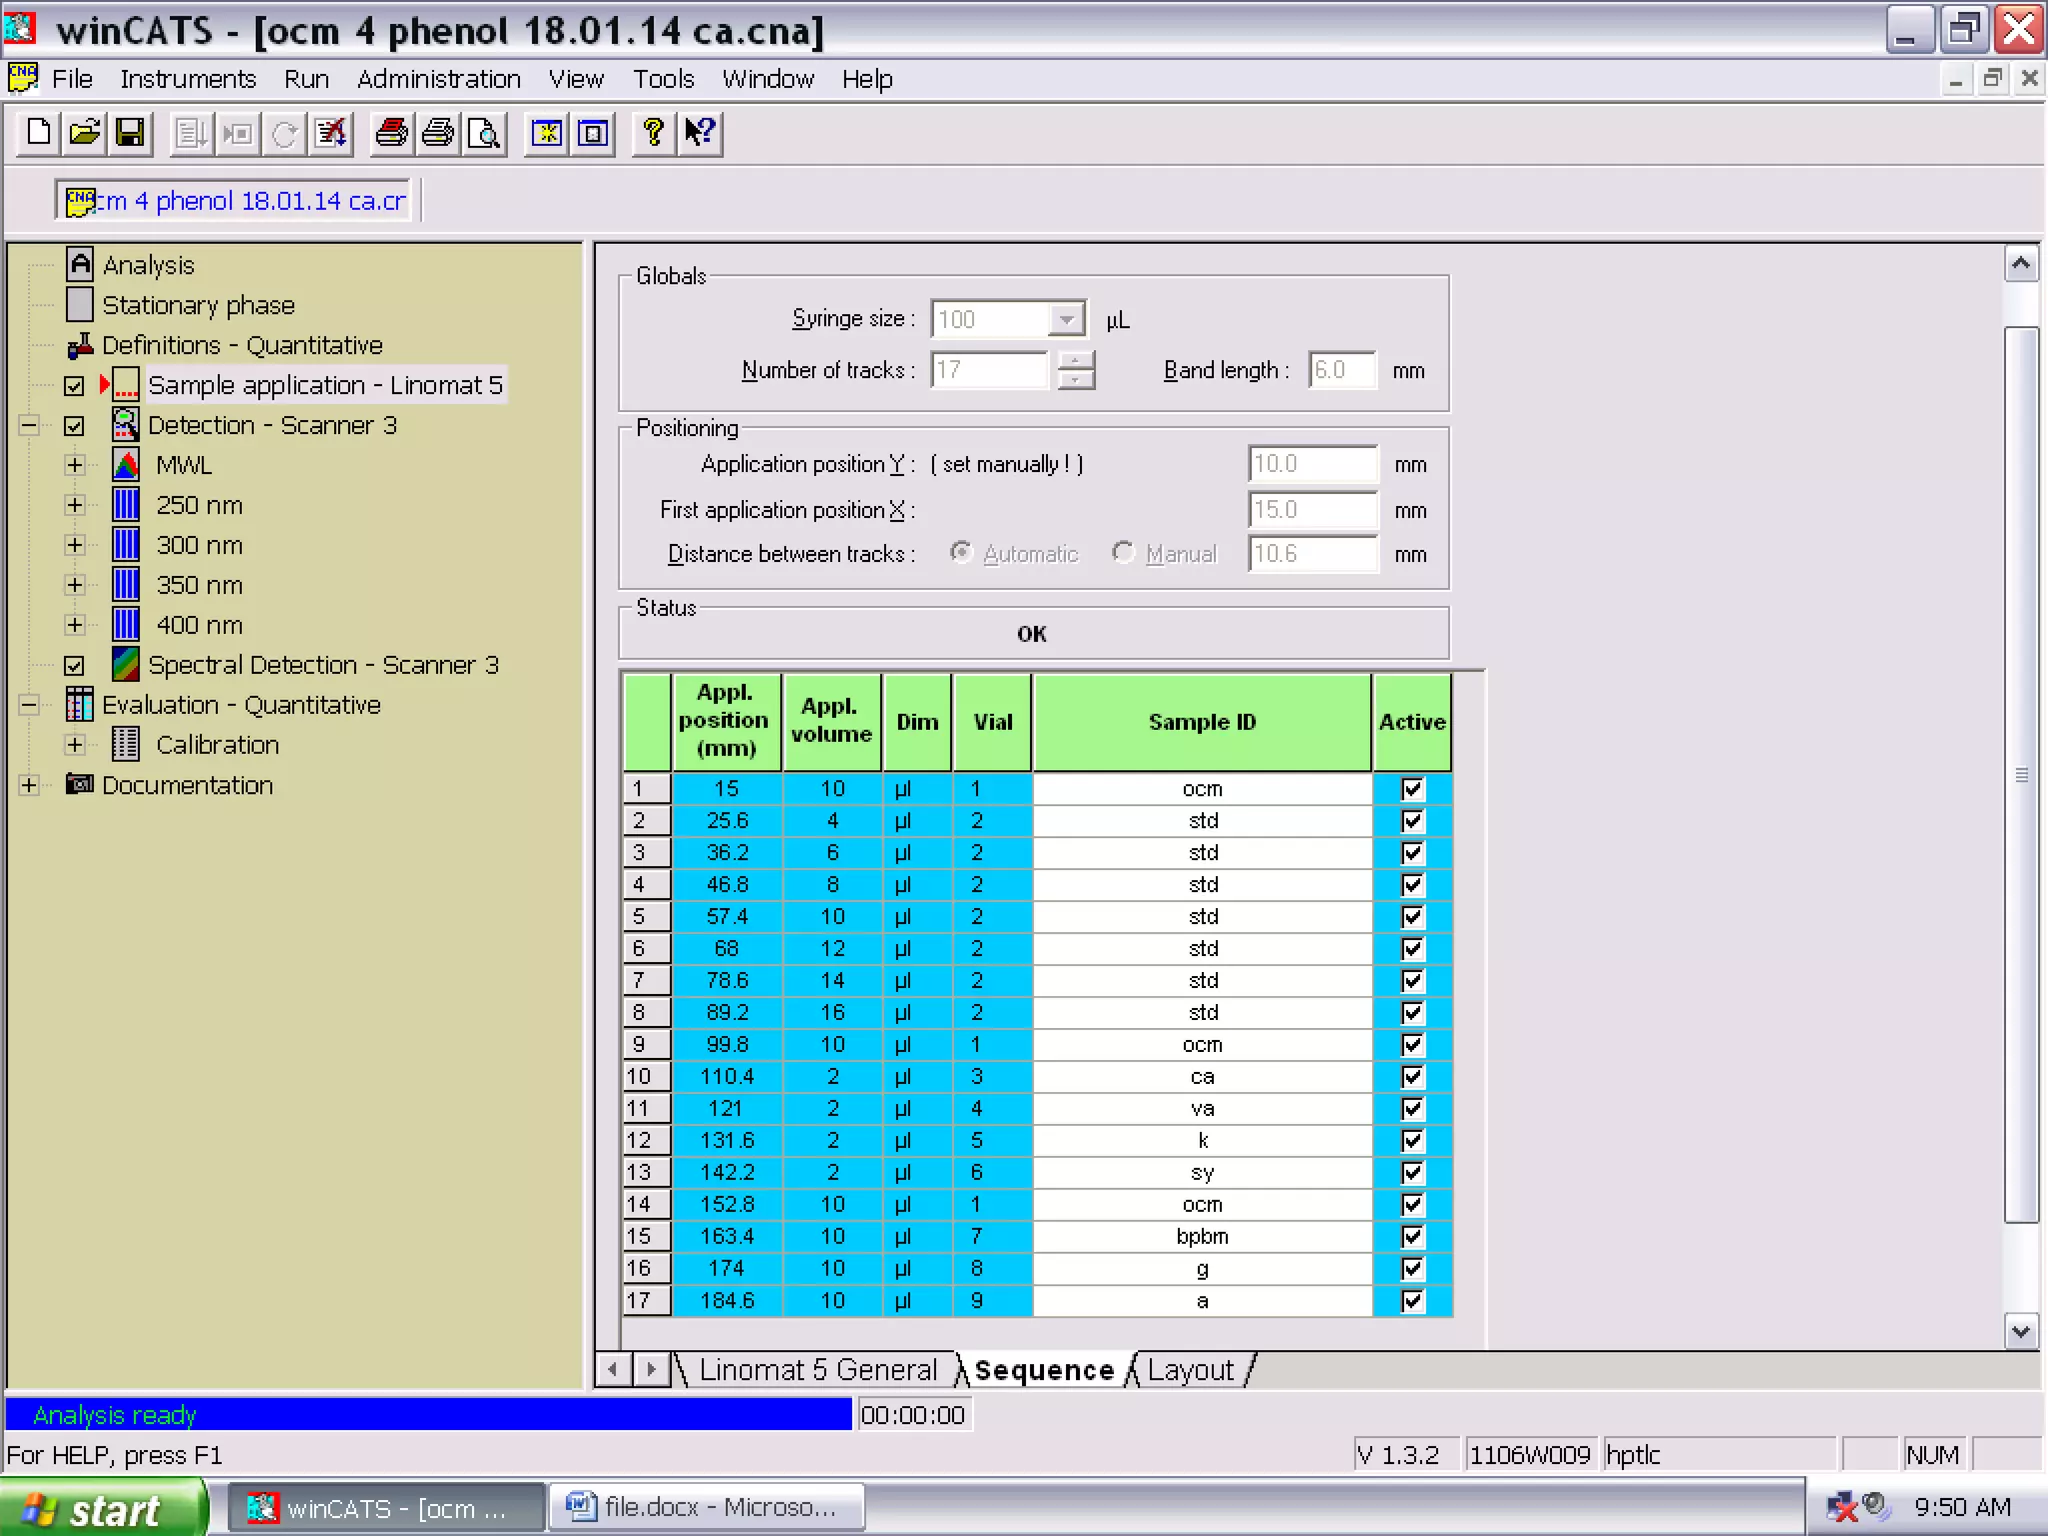Uncheck the Active box for row 10
Screen dimensions: 2048x1536
pyautogui.click(x=1412, y=1077)
